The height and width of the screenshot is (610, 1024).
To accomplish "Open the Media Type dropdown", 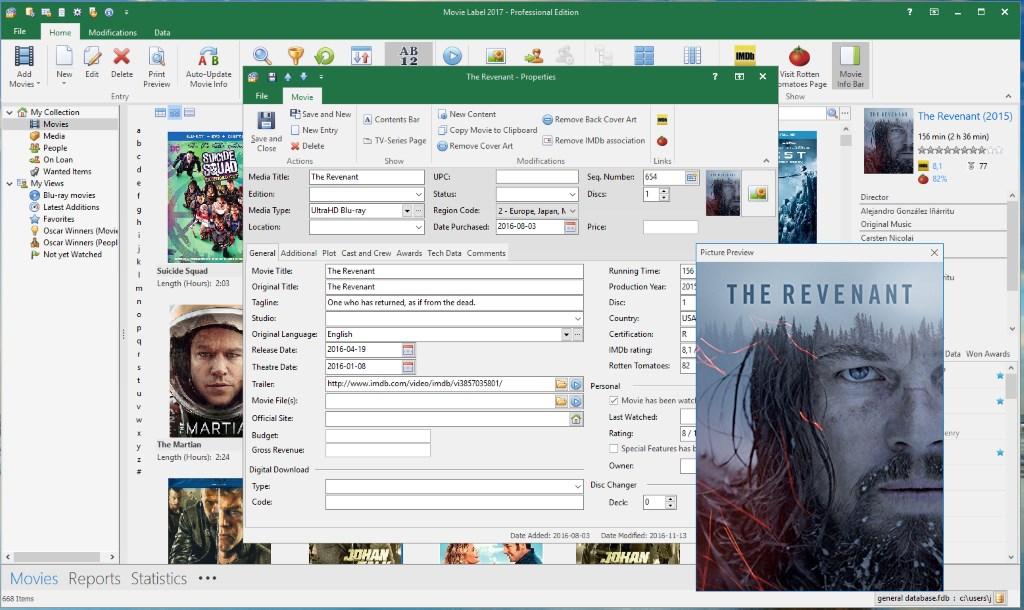I will pyautogui.click(x=407, y=211).
